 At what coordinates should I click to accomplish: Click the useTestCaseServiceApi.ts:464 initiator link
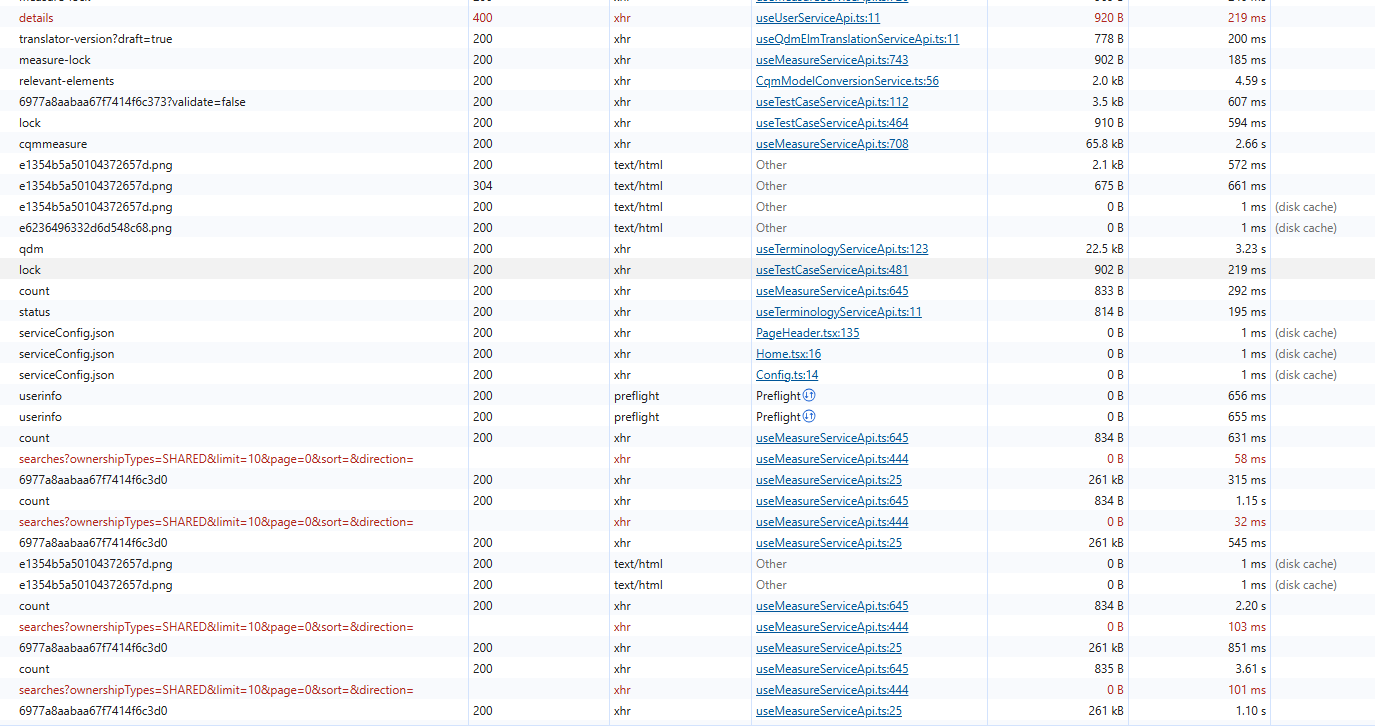pos(832,123)
